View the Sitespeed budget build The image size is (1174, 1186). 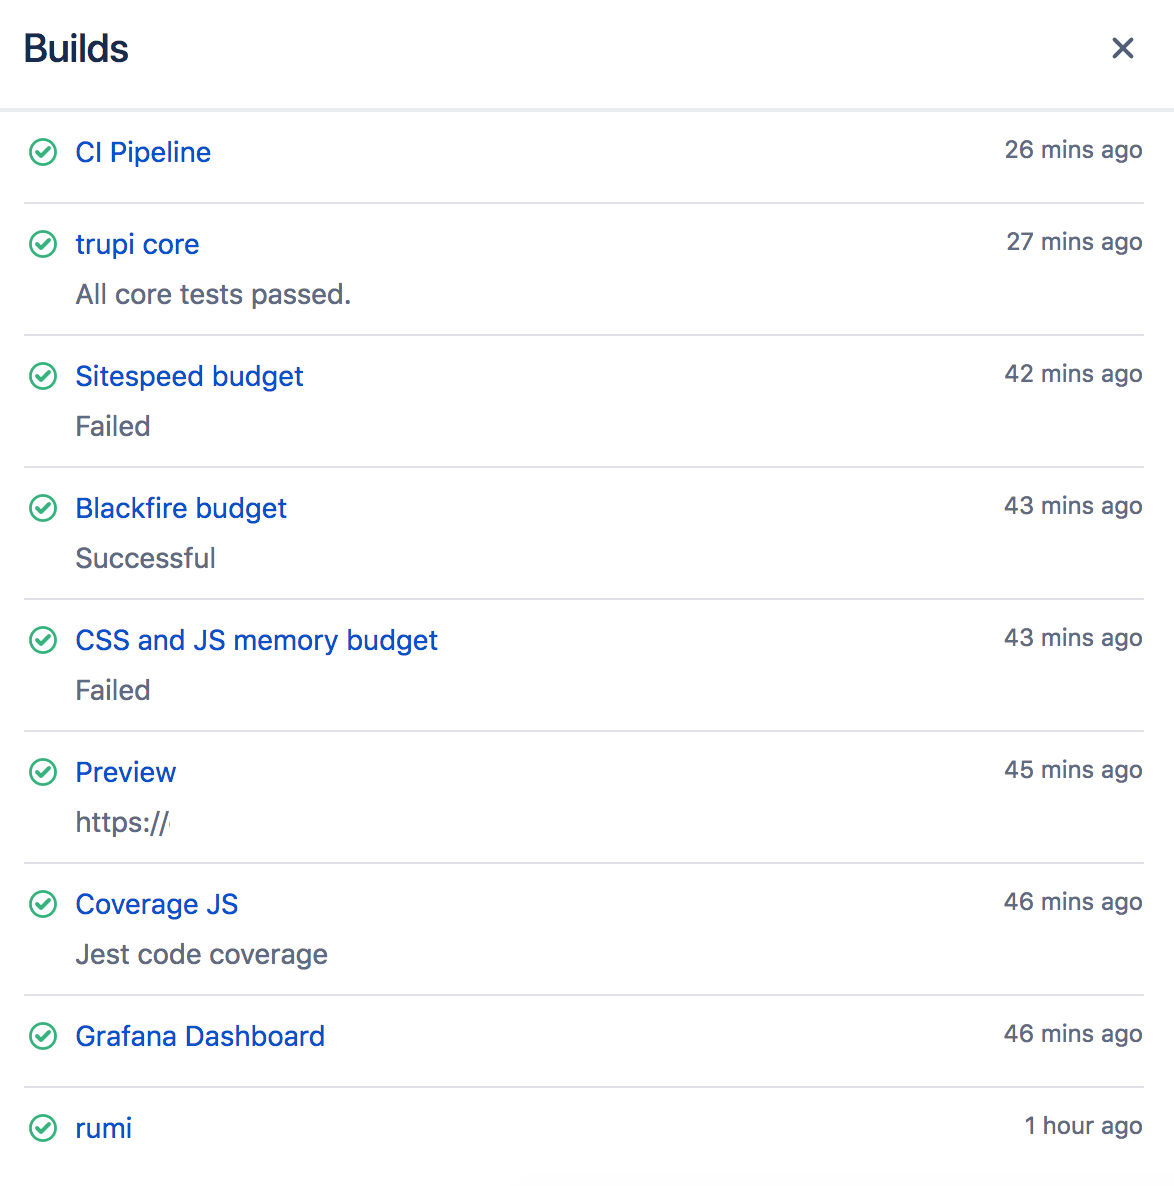189,377
